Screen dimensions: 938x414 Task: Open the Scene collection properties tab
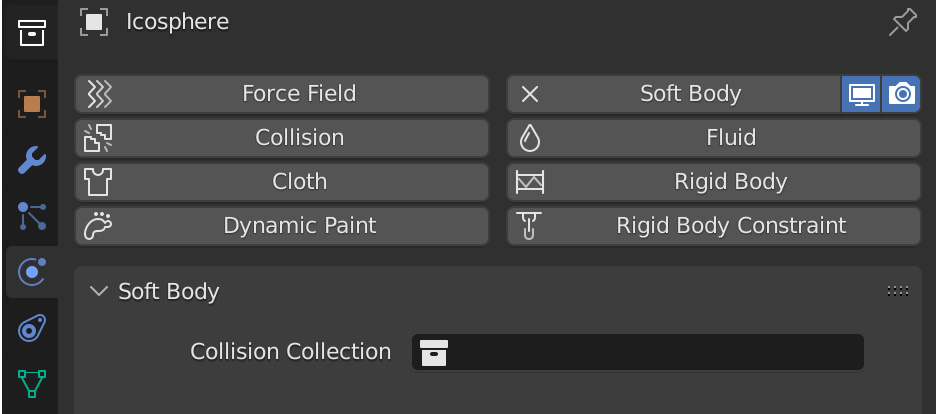31,33
